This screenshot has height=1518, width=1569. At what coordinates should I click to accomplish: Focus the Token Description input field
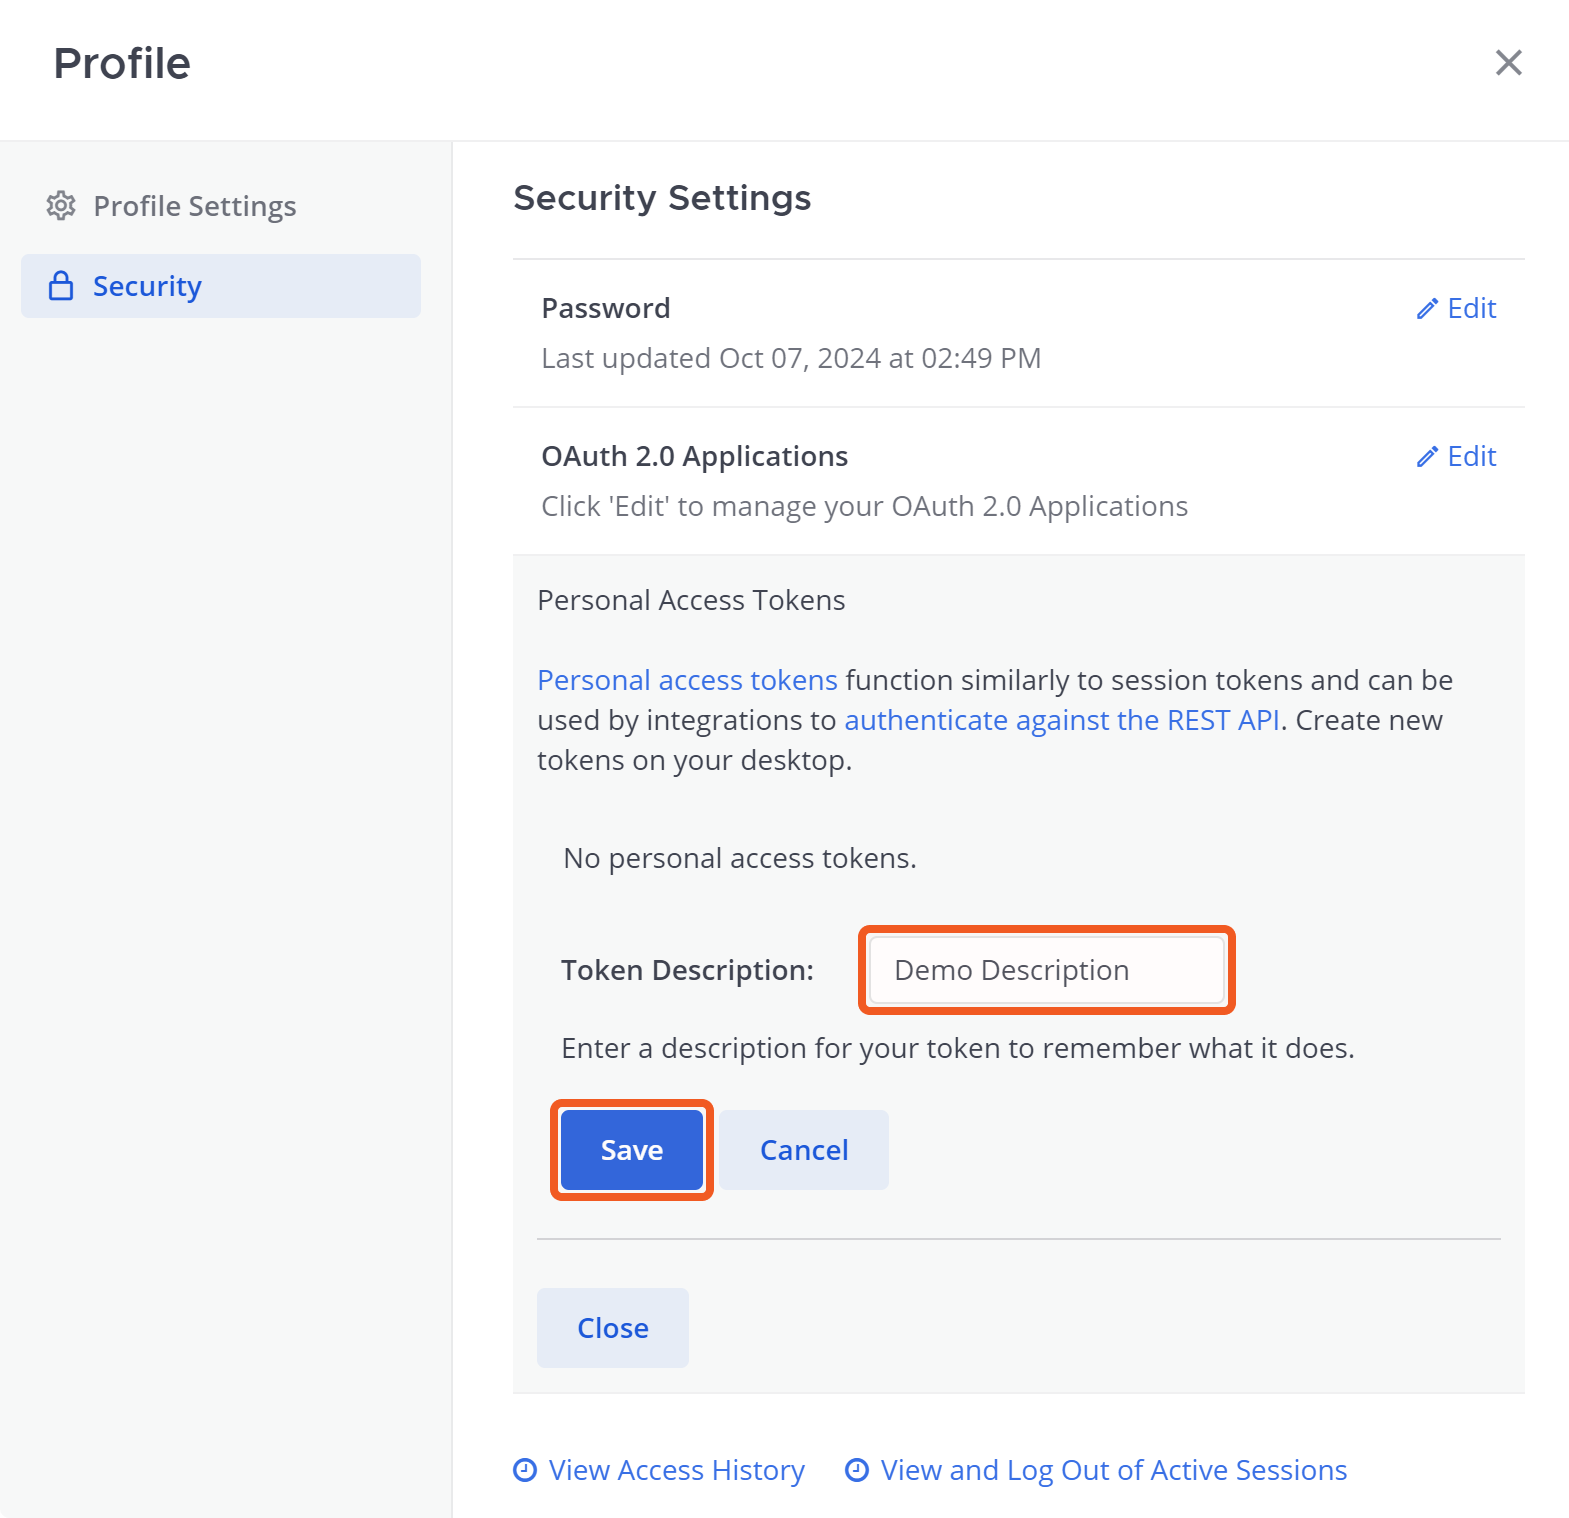(1046, 970)
